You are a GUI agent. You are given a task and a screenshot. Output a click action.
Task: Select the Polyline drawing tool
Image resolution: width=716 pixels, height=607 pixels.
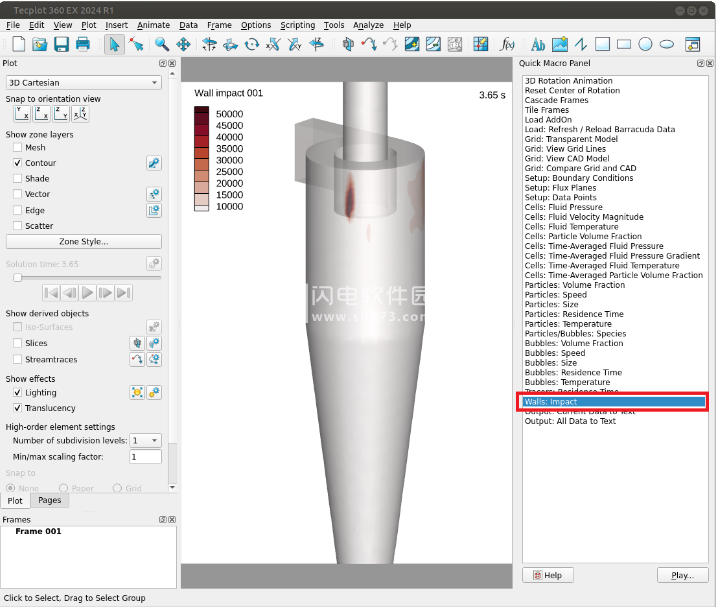[x=581, y=44]
